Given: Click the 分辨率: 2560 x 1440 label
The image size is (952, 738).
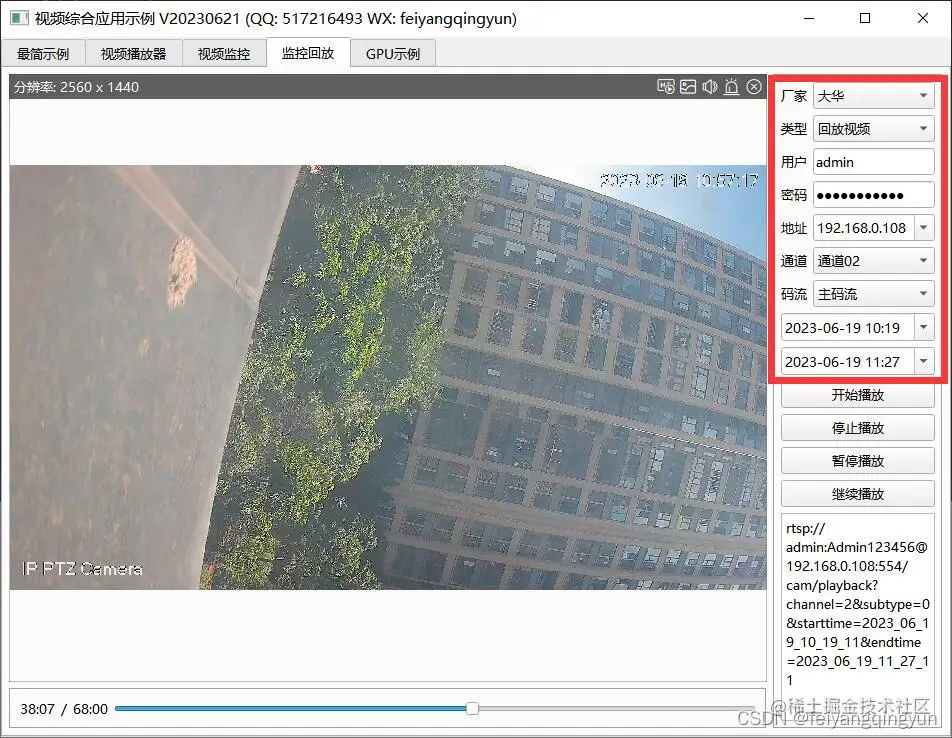Looking at the screenshot, I should (x=76, y=87).
